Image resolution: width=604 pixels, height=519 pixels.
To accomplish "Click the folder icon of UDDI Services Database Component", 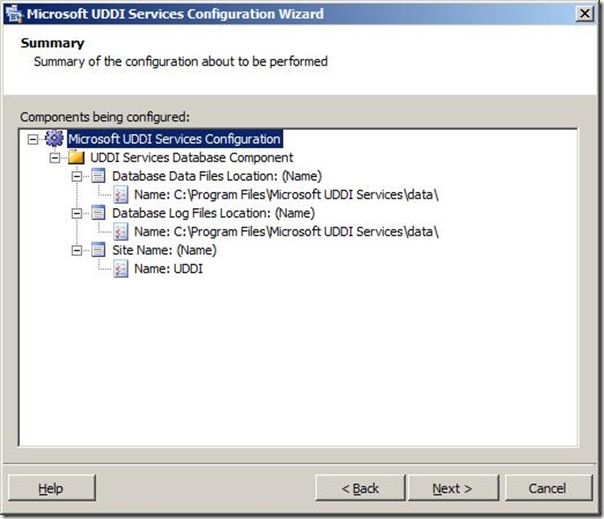I will click(76, 157).
